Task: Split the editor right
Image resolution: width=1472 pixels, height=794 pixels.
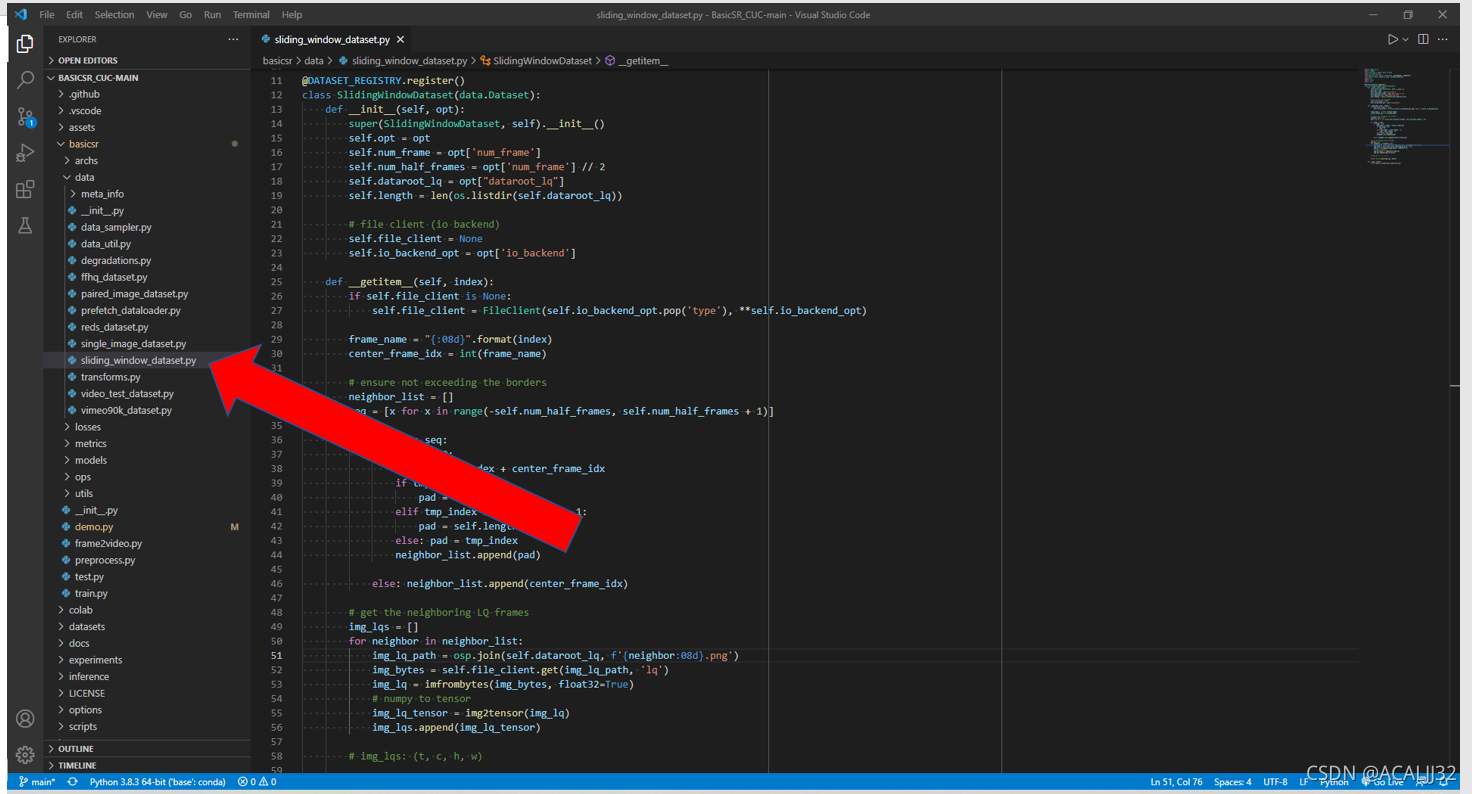Action: (1423, 39)
